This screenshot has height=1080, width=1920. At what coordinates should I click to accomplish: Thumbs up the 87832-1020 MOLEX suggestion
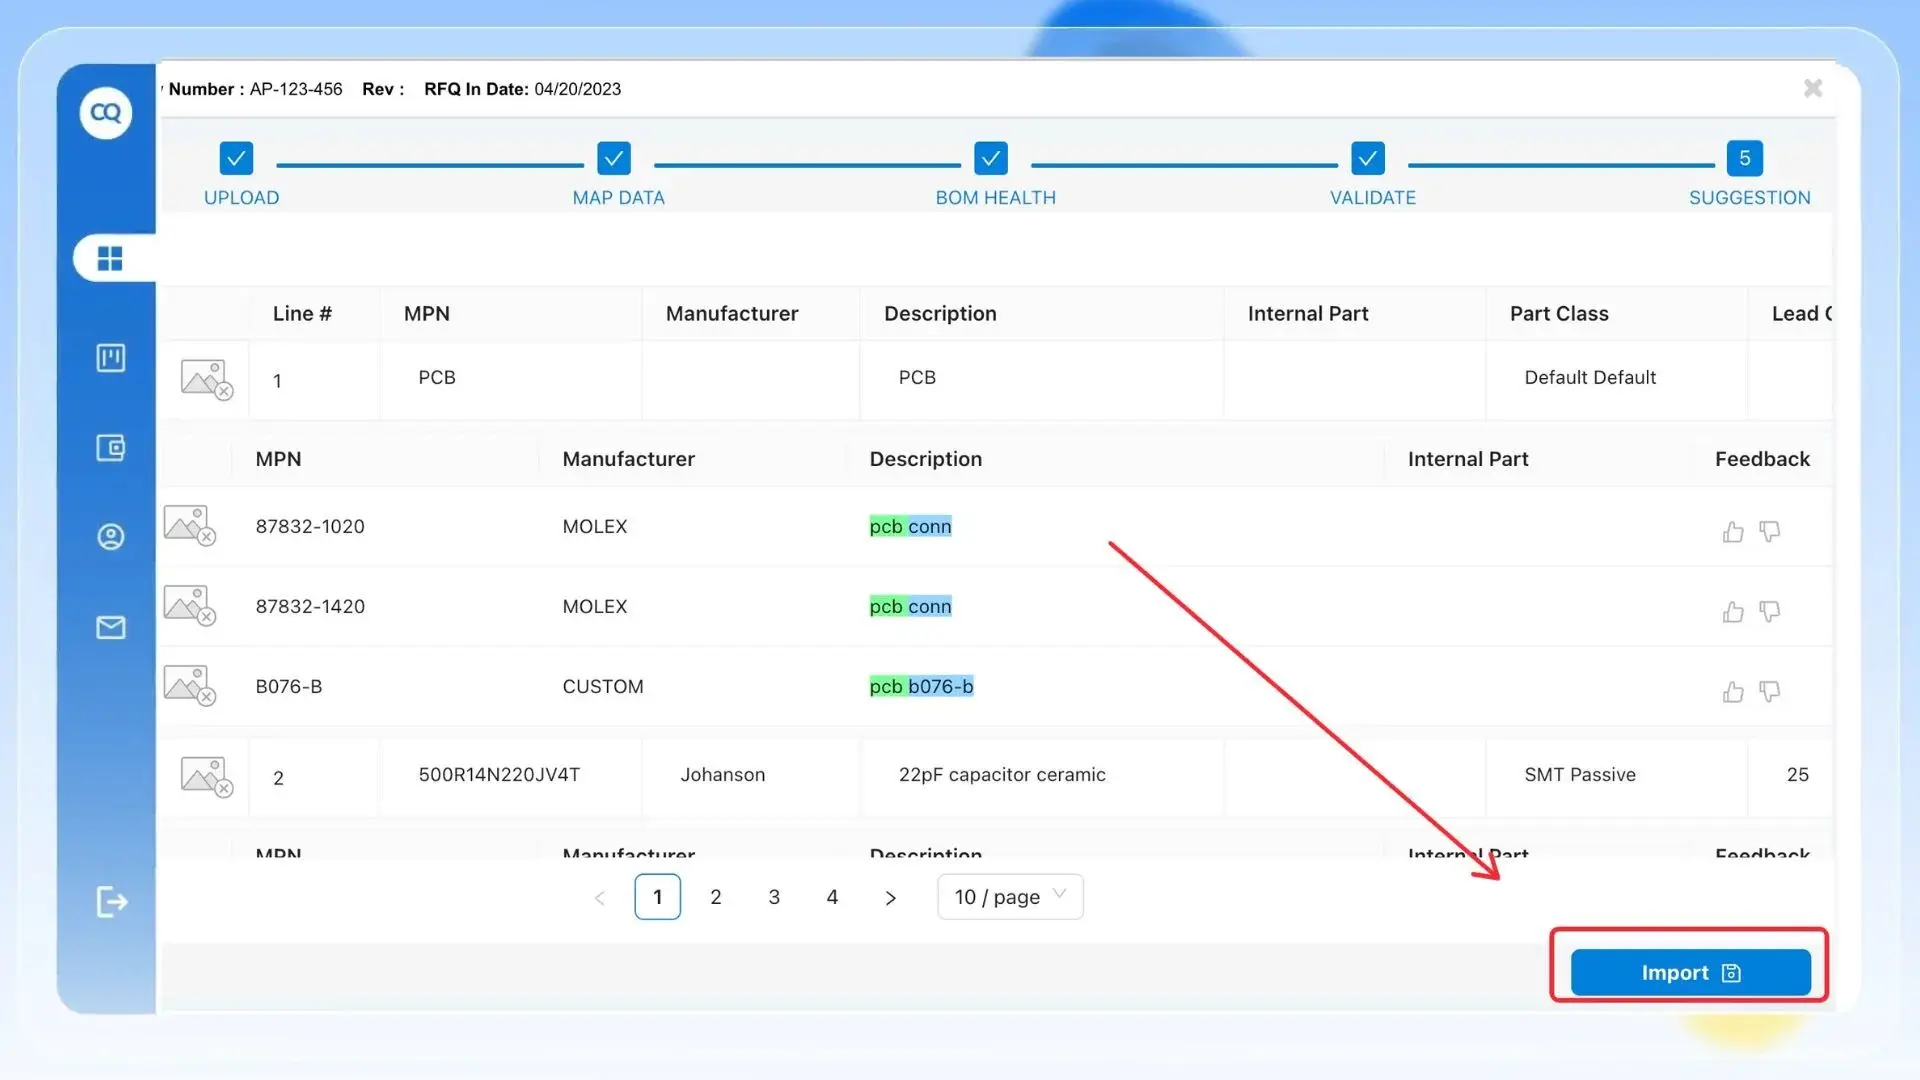[x=1733, y=532]
